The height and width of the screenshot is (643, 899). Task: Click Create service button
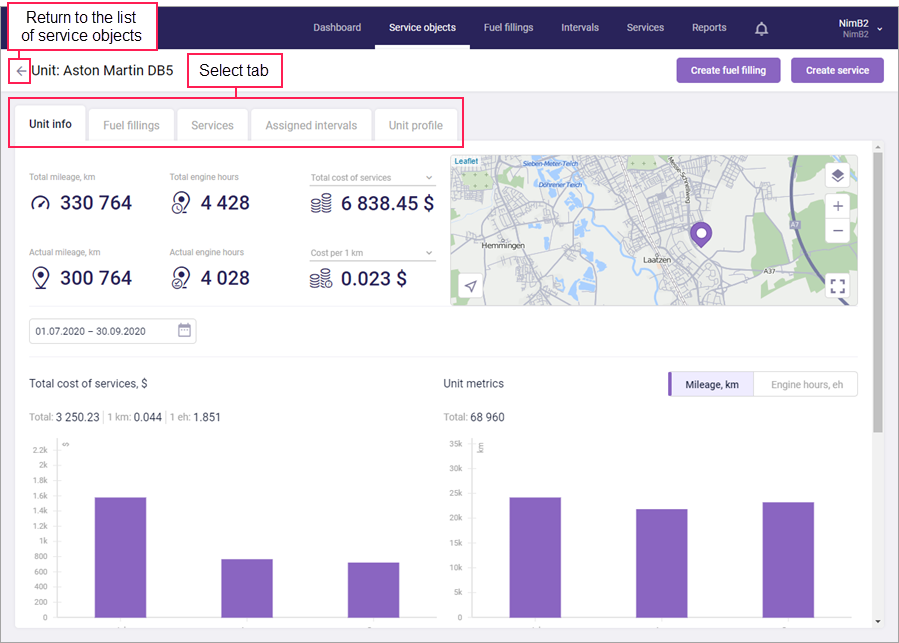click(837, 70)
